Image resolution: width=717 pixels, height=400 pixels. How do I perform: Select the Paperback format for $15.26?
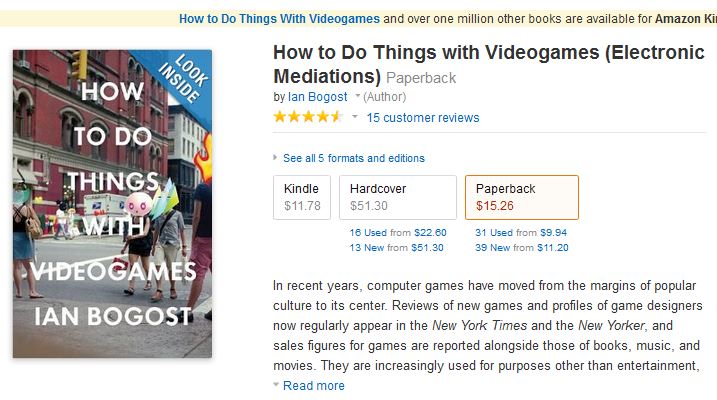point(522,197)
